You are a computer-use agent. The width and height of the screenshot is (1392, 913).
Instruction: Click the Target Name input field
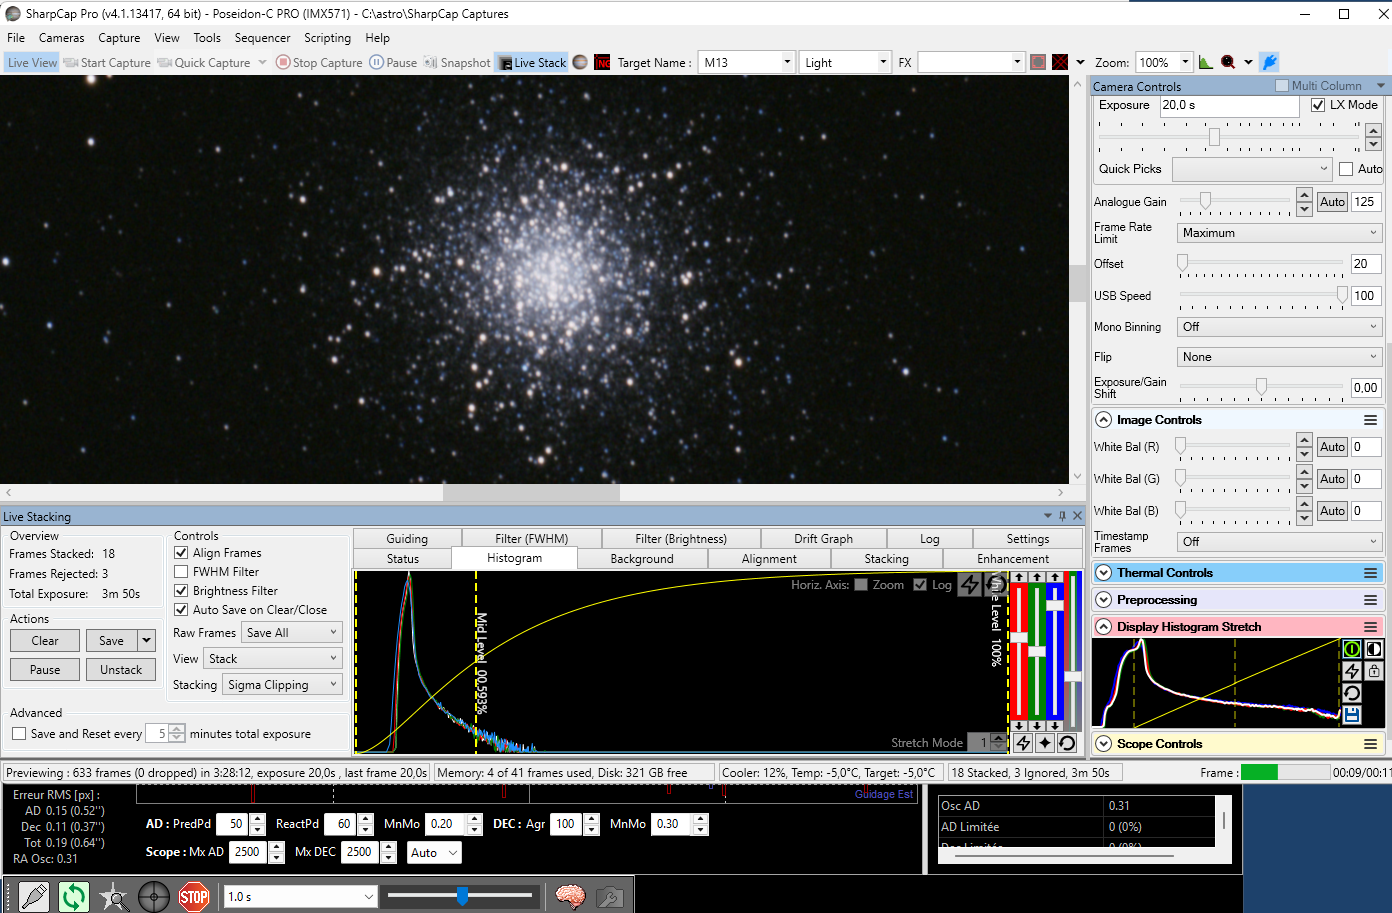click(x=746, y=62)
